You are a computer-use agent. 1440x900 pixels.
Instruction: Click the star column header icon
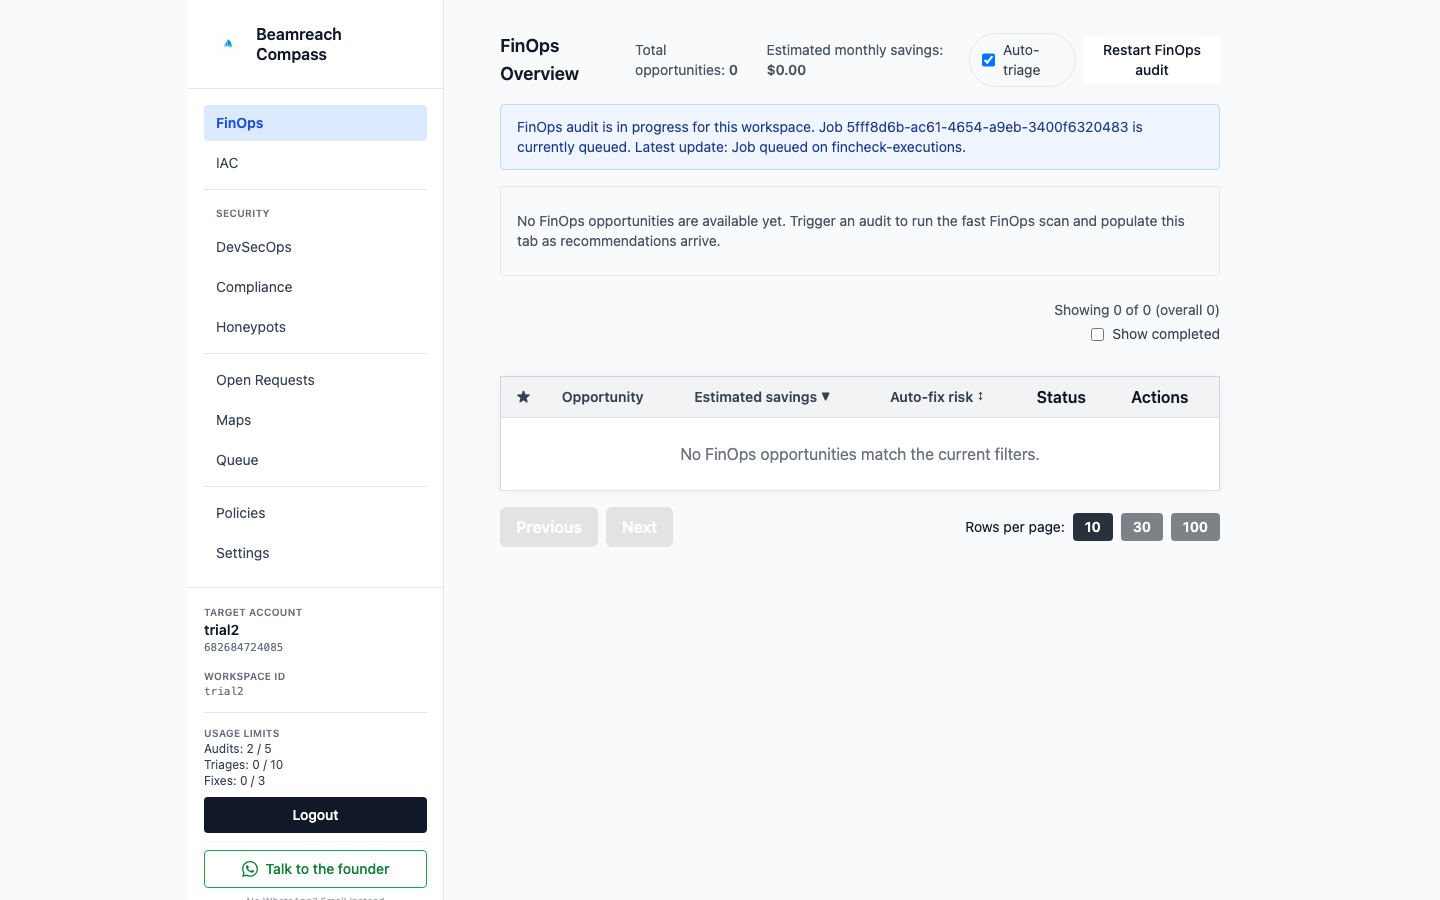pos(523,397)
